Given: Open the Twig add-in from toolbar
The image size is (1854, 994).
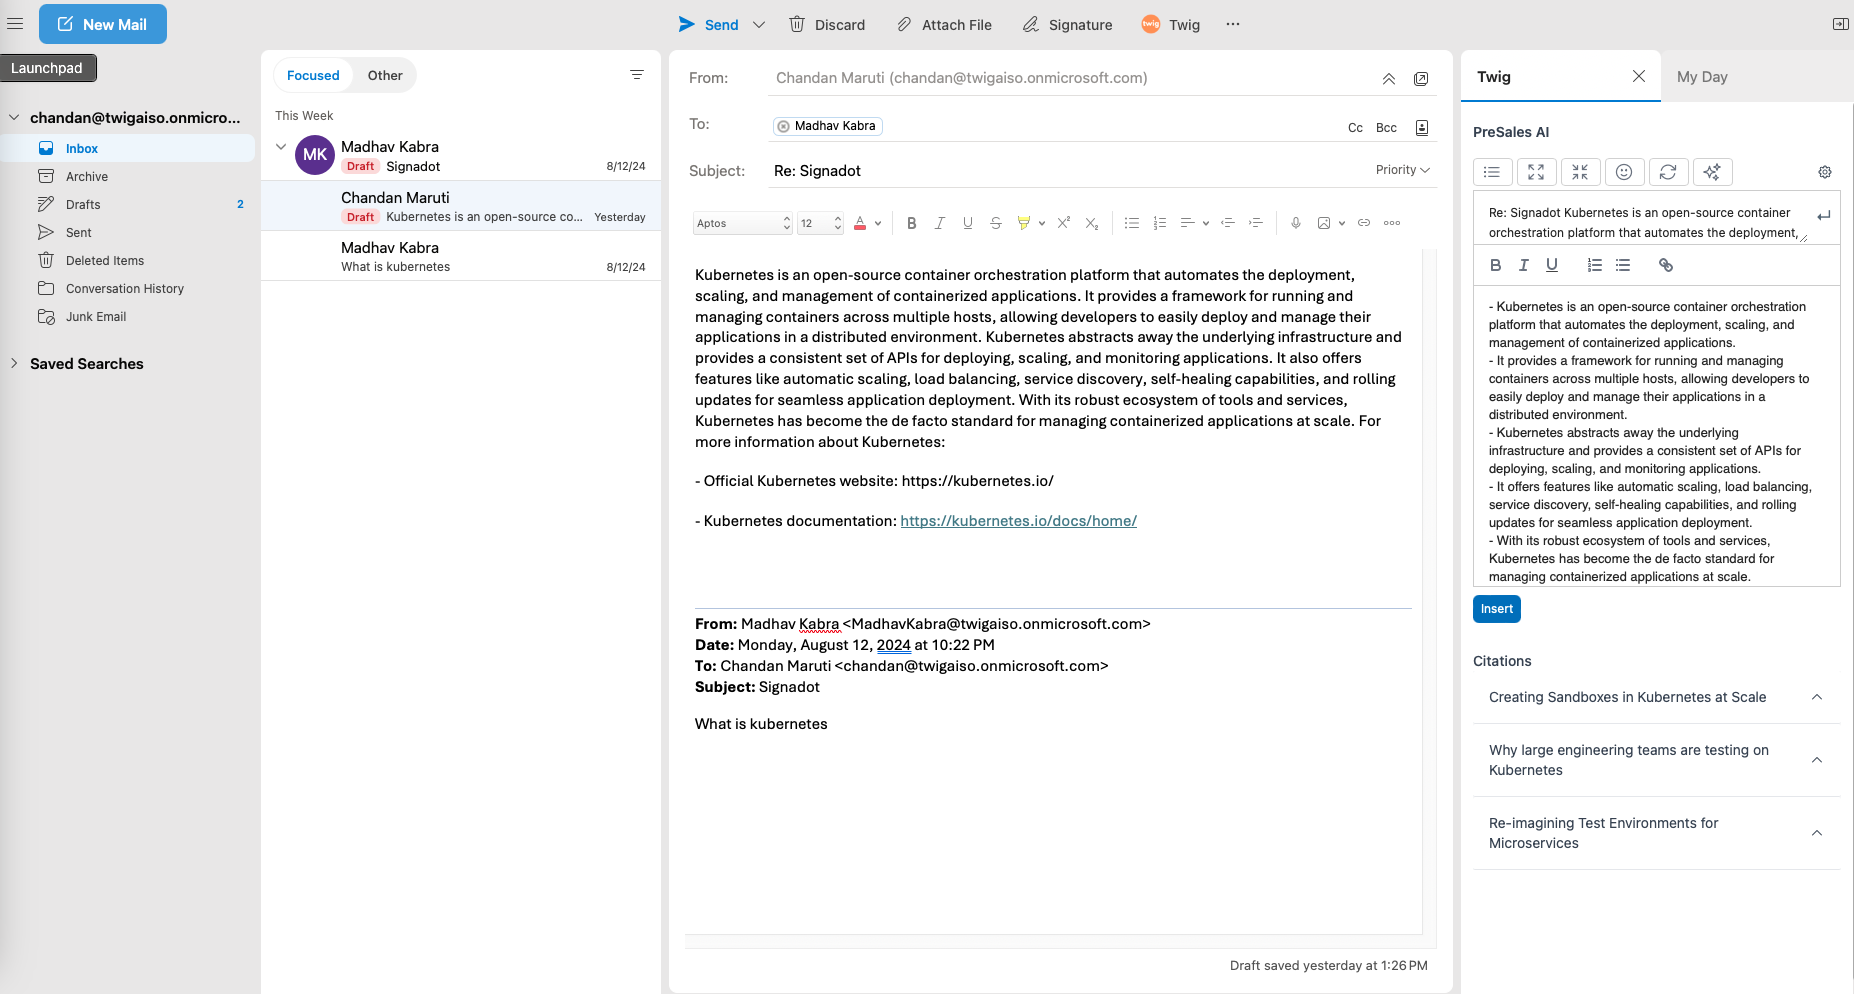Looking at the screenshot, I should pos(1170,25).
